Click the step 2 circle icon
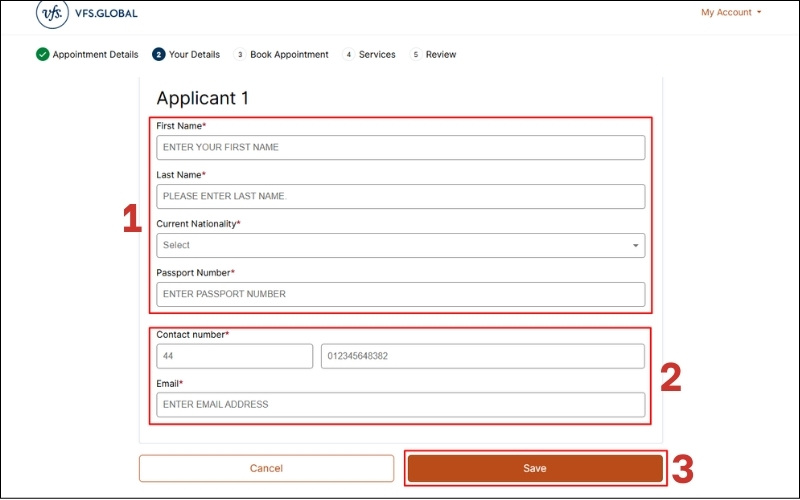 click(159, 55)
